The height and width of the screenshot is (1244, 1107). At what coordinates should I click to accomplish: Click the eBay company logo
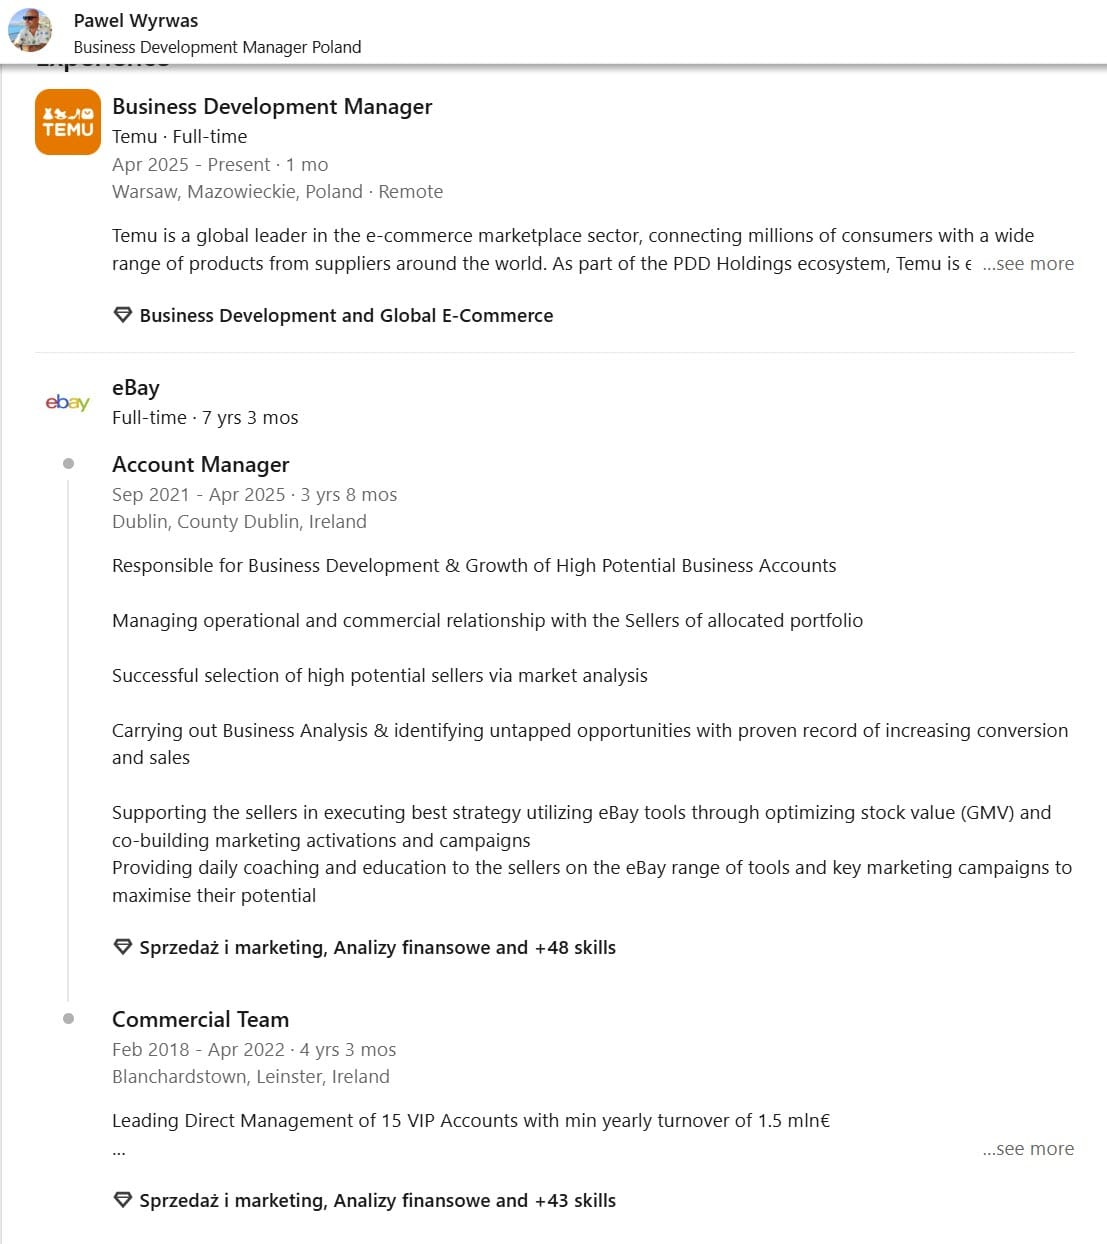coord(68,402)
